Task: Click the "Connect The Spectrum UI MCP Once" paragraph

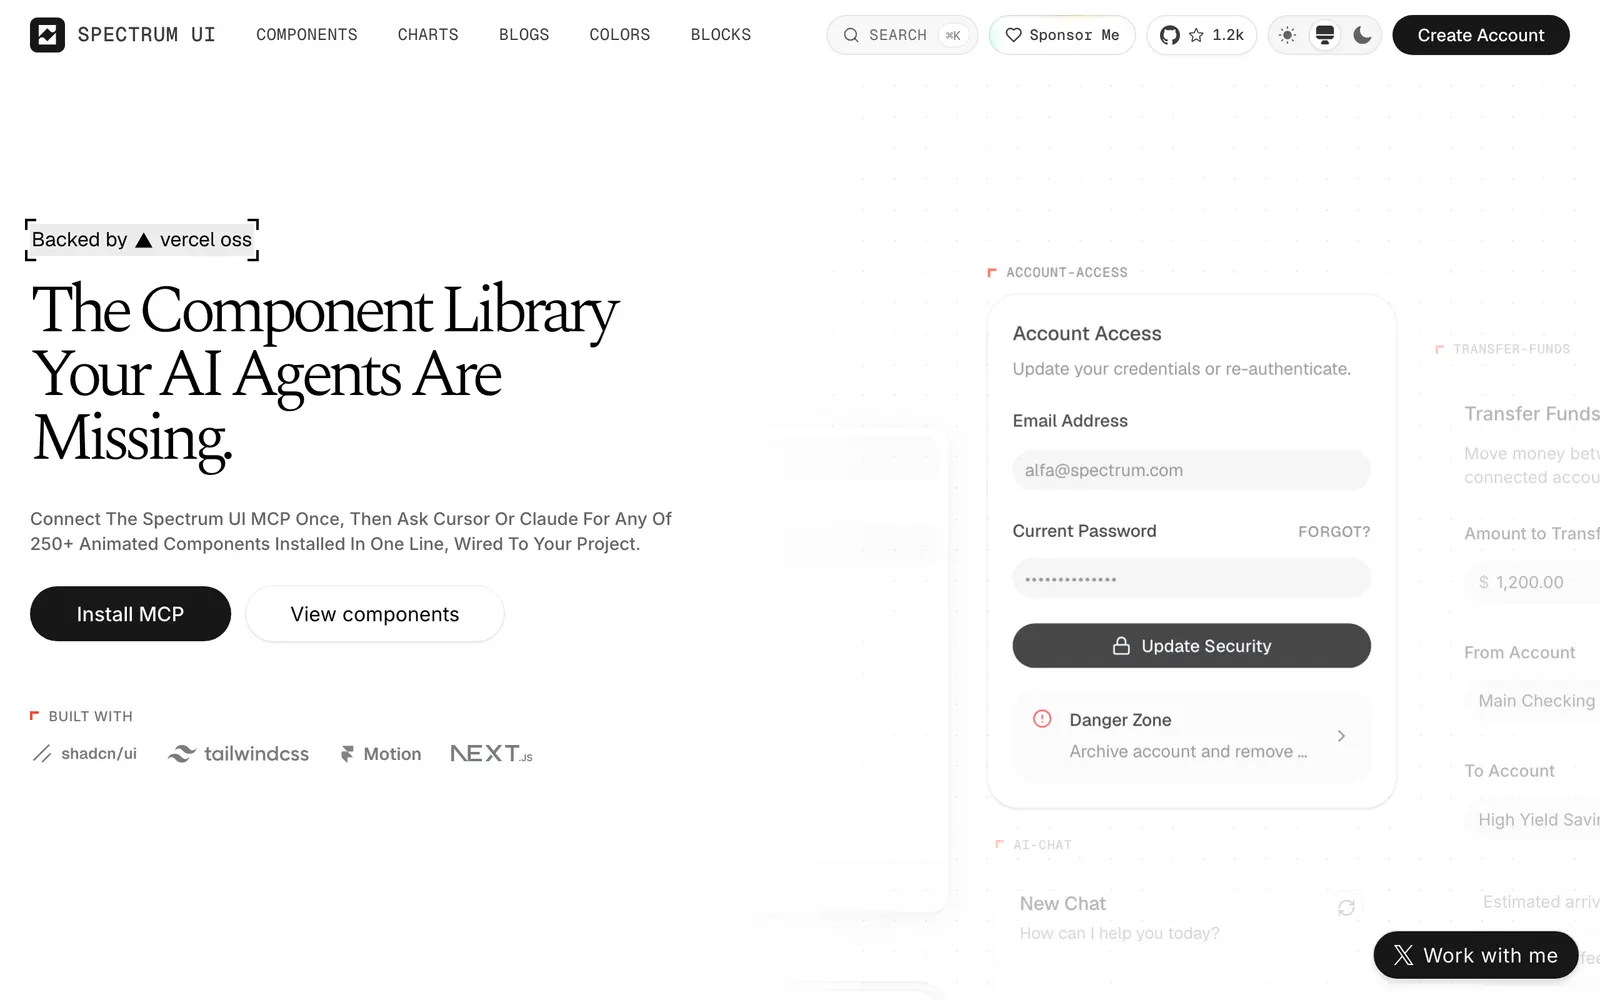Action: click(x=351, y=531)
